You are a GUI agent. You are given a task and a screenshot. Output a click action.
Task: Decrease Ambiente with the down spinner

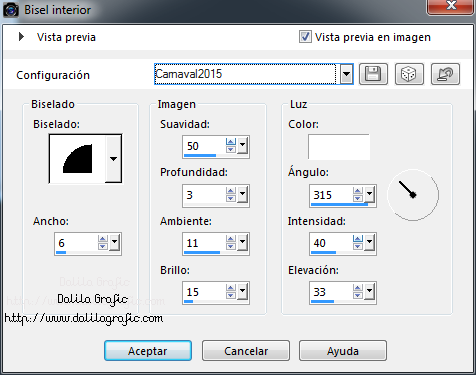[231, 247]
